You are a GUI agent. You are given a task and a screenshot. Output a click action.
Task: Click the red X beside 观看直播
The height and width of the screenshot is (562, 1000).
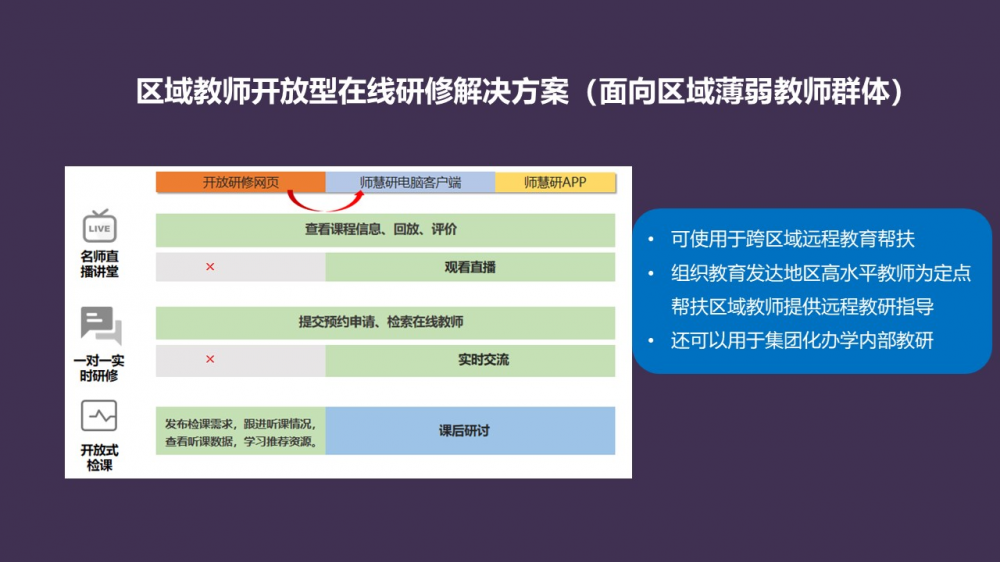point(210,267)
